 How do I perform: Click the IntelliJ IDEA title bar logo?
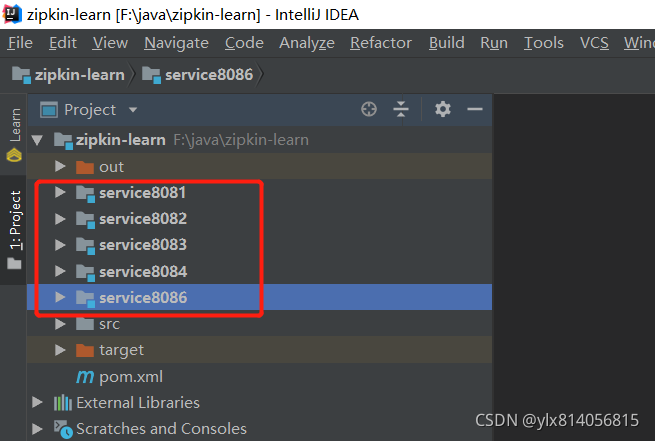pos(13,14)
